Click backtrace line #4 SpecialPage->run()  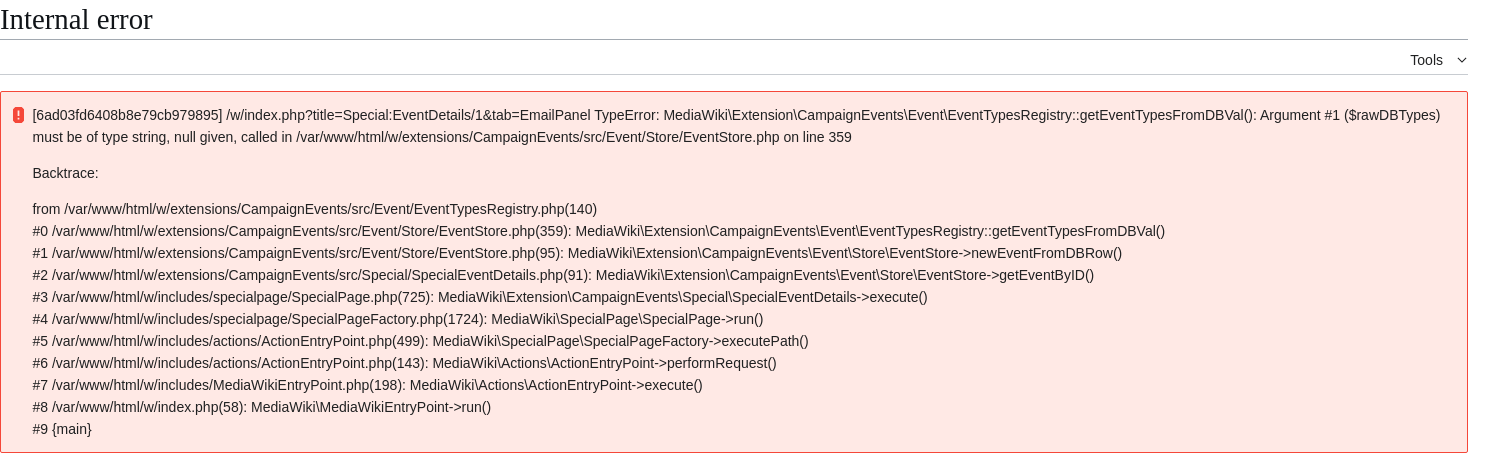(x=398, y=319)
